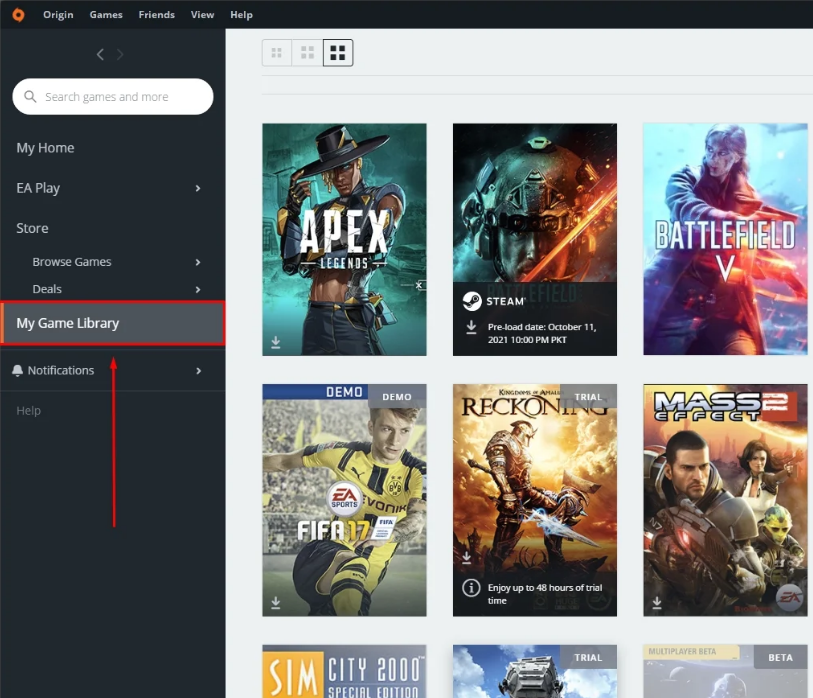Select the large grid view icon
Image resolution: width=813 pixels, height=698 pixels.
(x=338, y=53)
